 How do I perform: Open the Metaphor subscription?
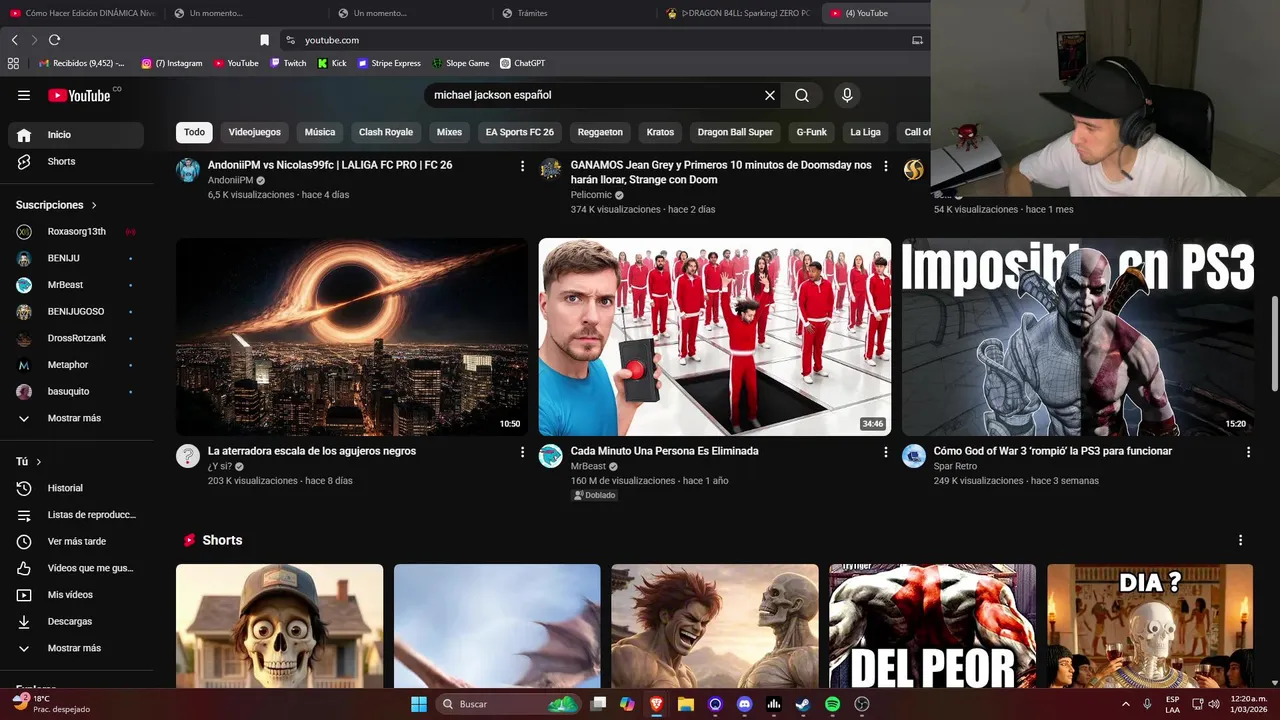click(76, 365)
